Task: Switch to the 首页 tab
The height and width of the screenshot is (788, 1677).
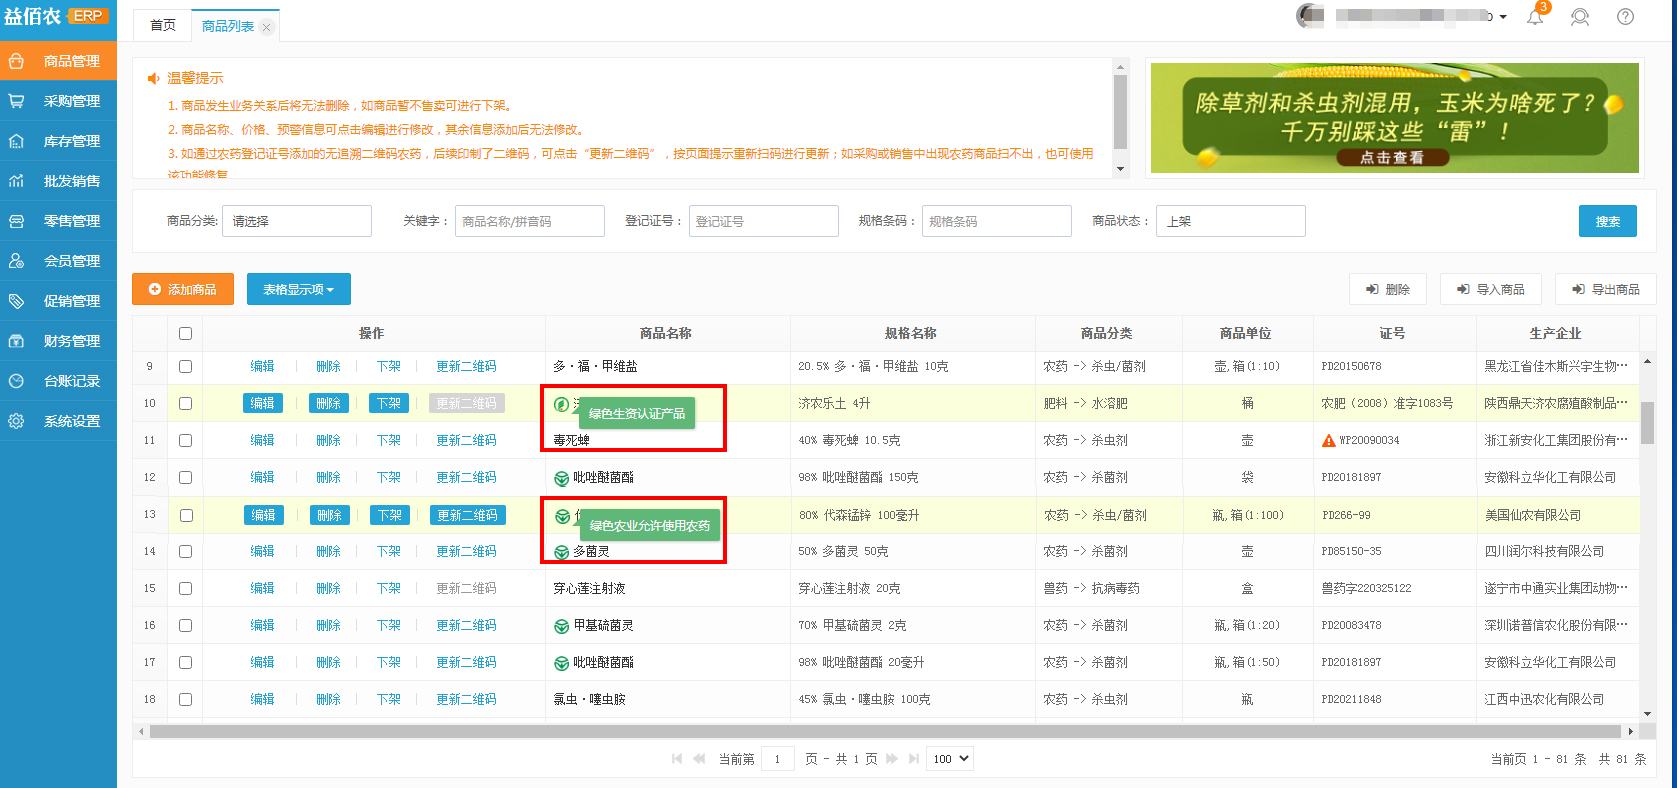Action: click(x=163, y=26)
